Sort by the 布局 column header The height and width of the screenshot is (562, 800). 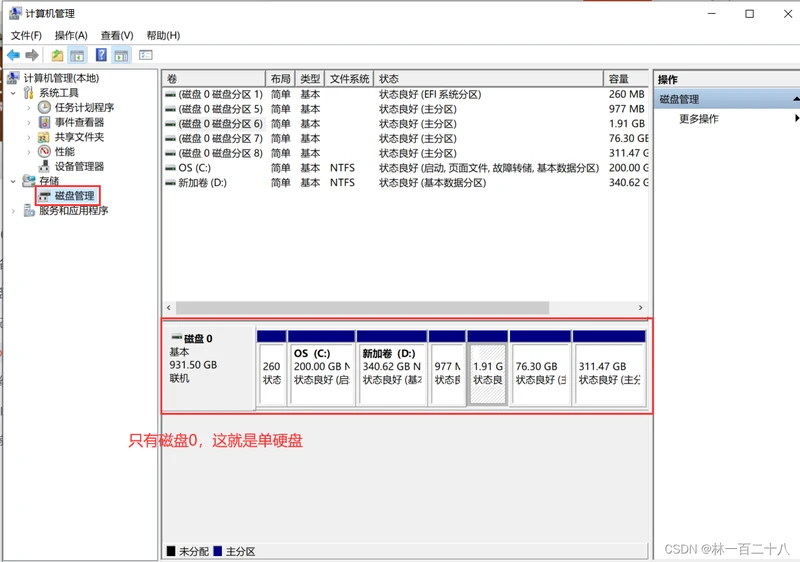(281, 79)
